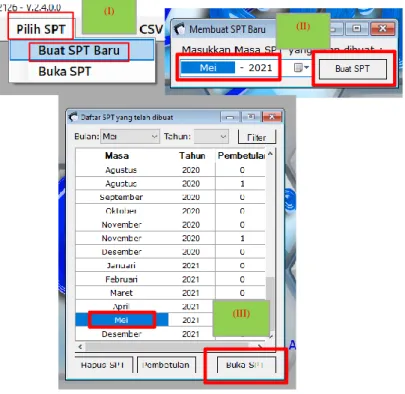The width and height of the screenshot is (405, 394).
Task: Open the Pilih SPT menu
Action: pos(41,29)
